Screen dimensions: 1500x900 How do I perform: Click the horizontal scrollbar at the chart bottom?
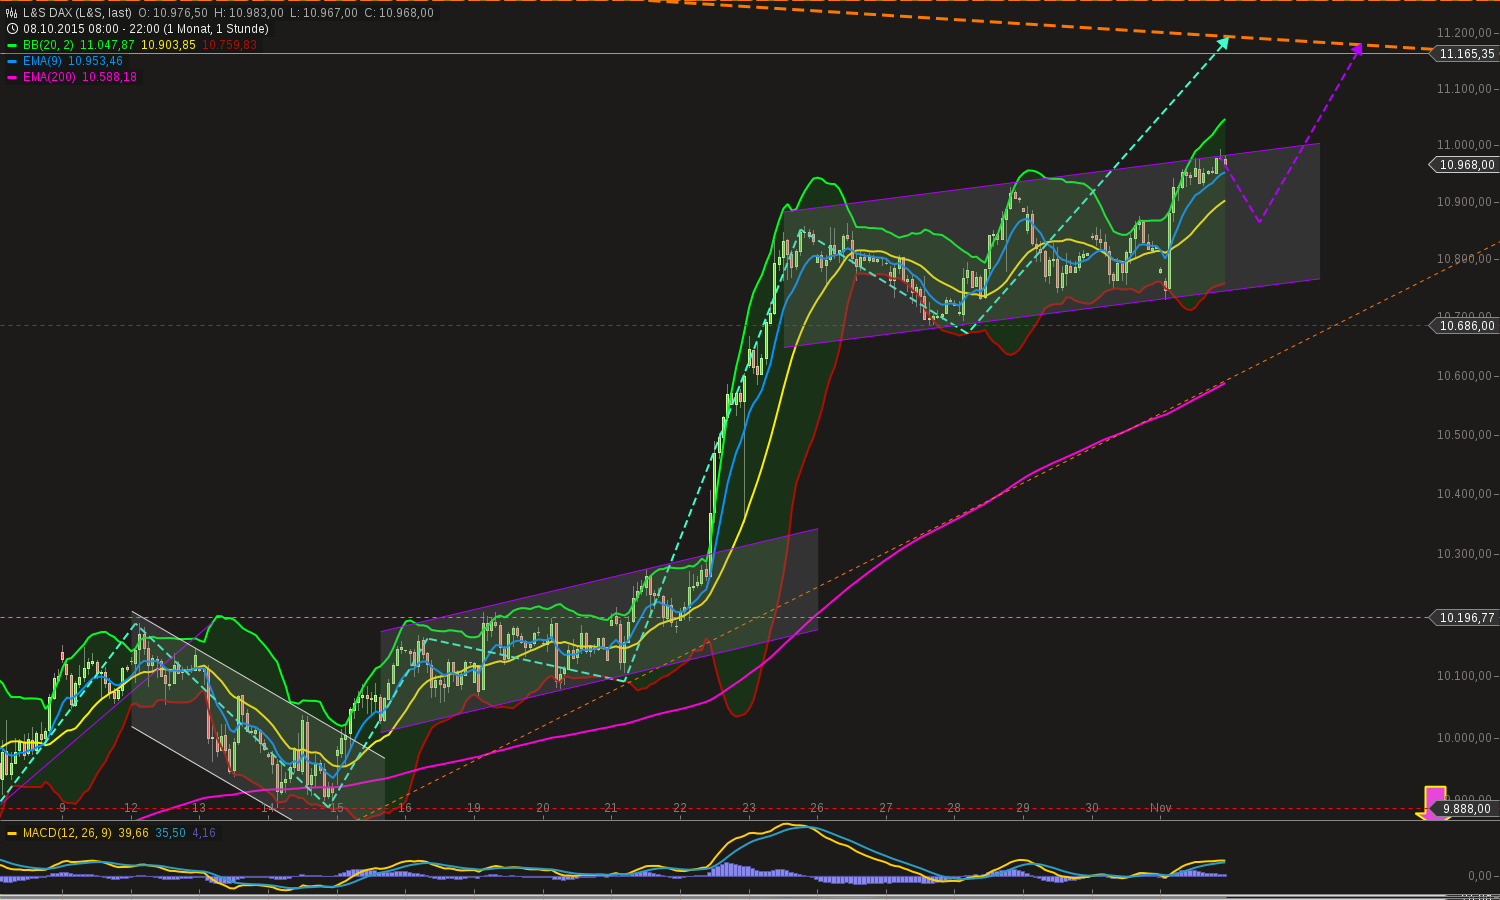(x=750, y=896)
